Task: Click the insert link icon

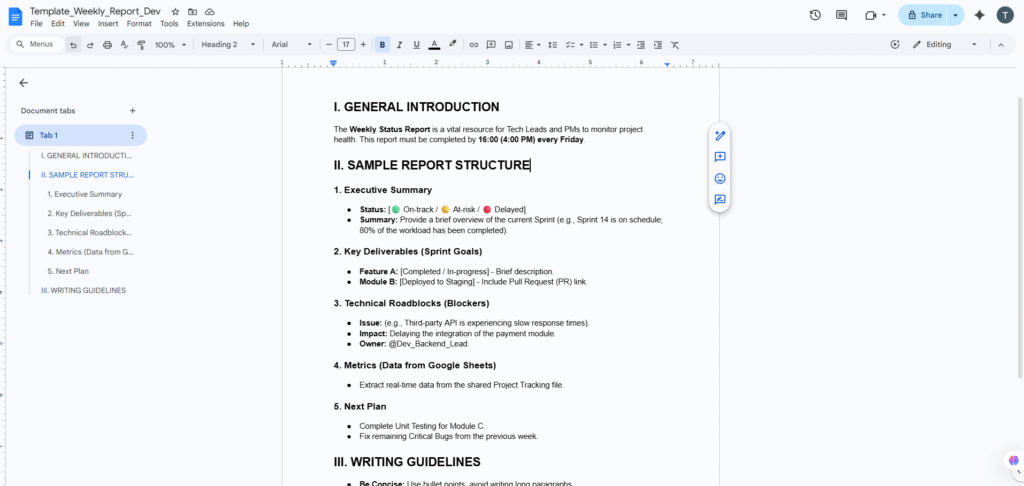Action: (x=474, y=45)
